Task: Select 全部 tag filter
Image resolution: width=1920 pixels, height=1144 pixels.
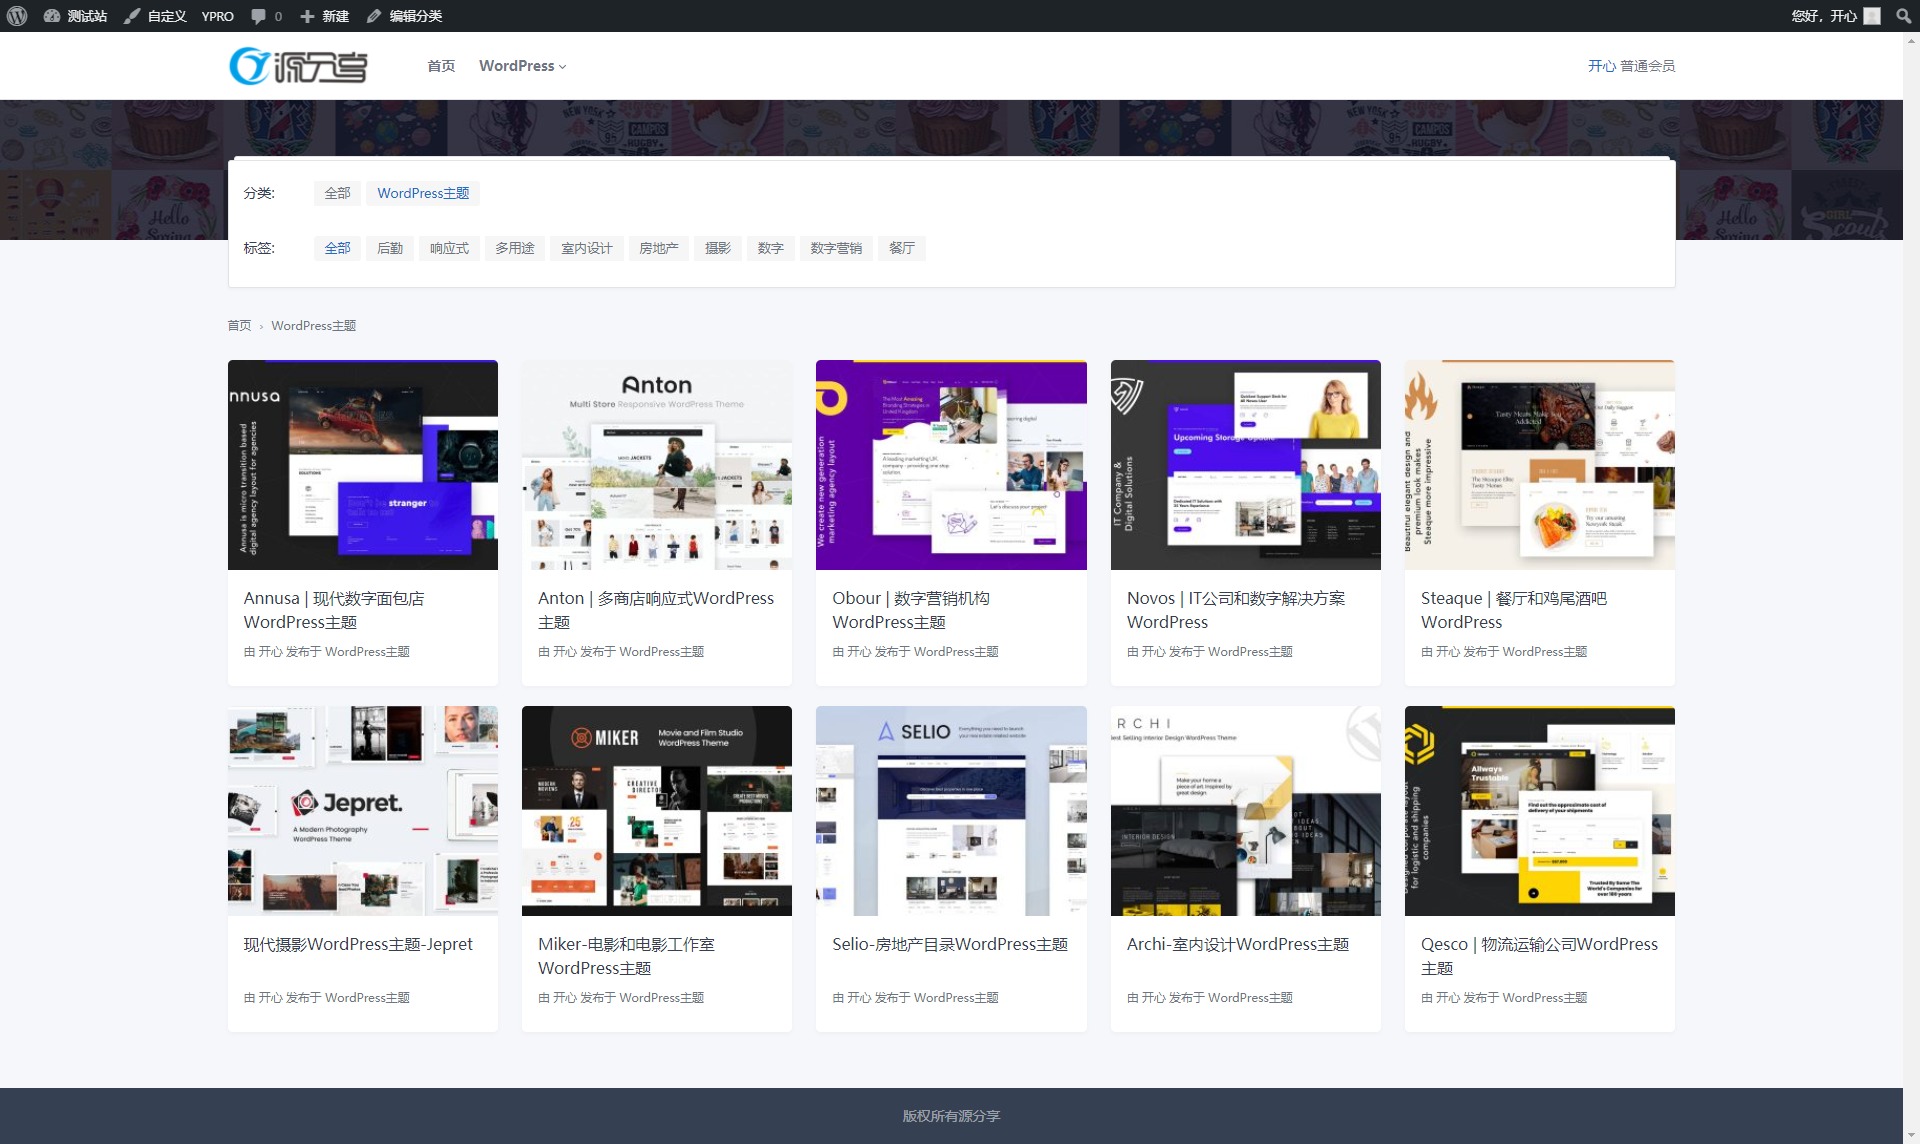Action: [337, 248]
